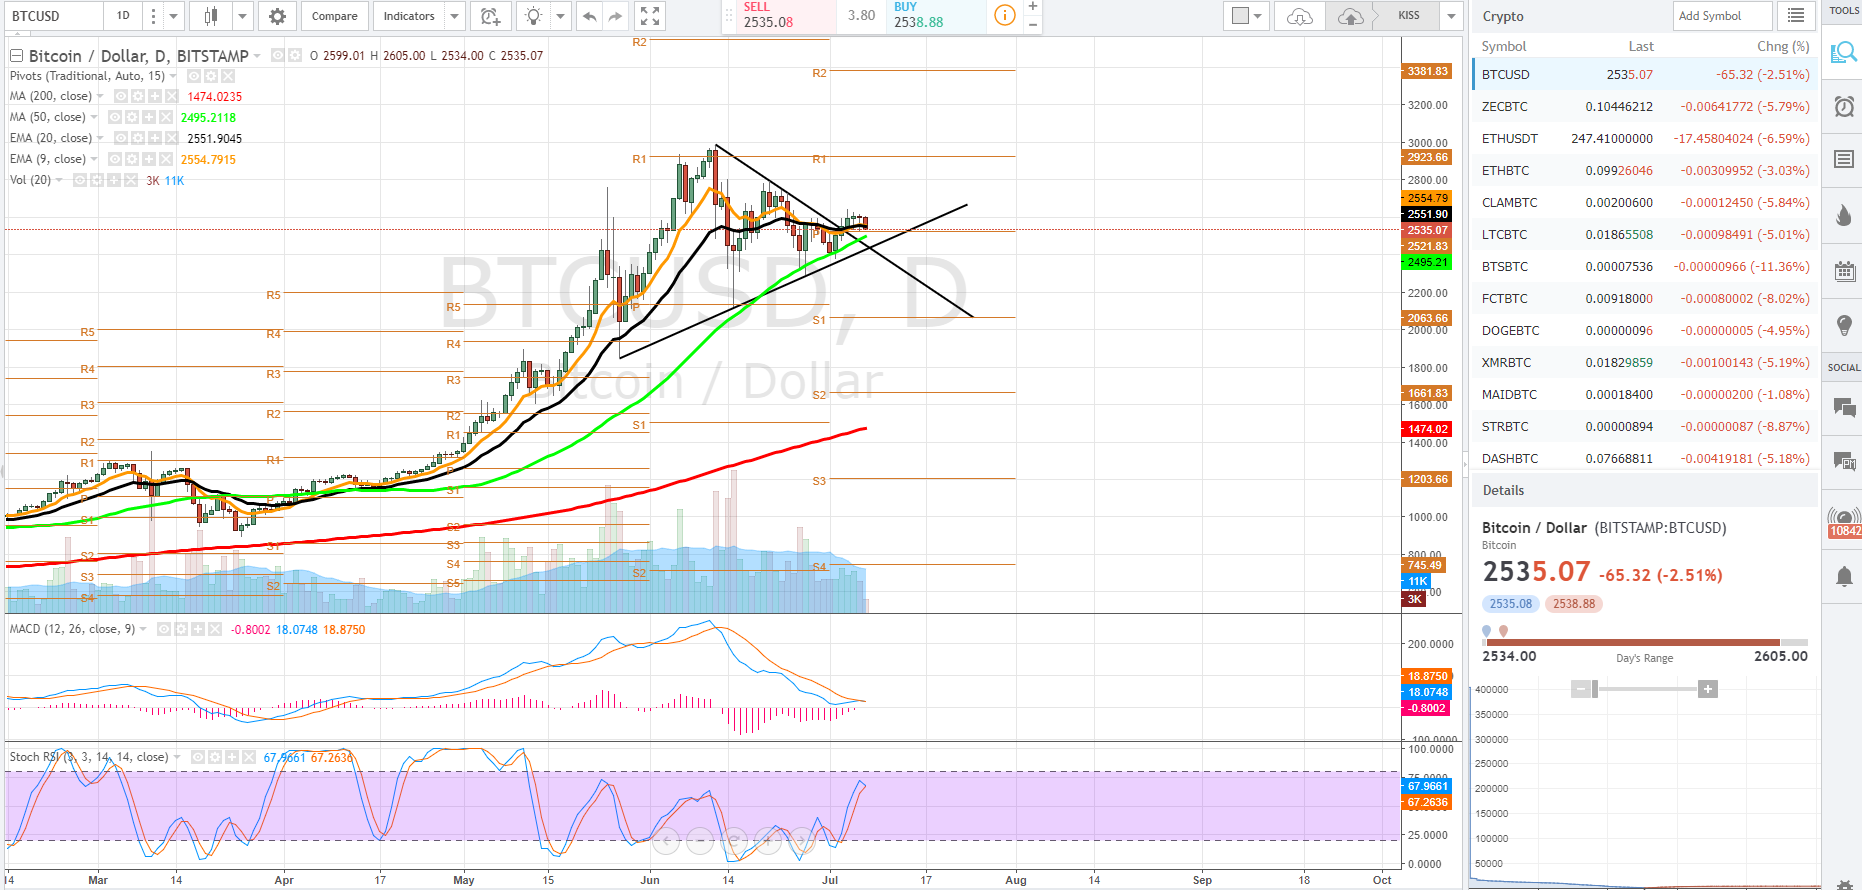Viewport: 1862px width, 890px height.
Task: Expand the Indicators favorites dropdown arrow
Action: tap(455, 16)
